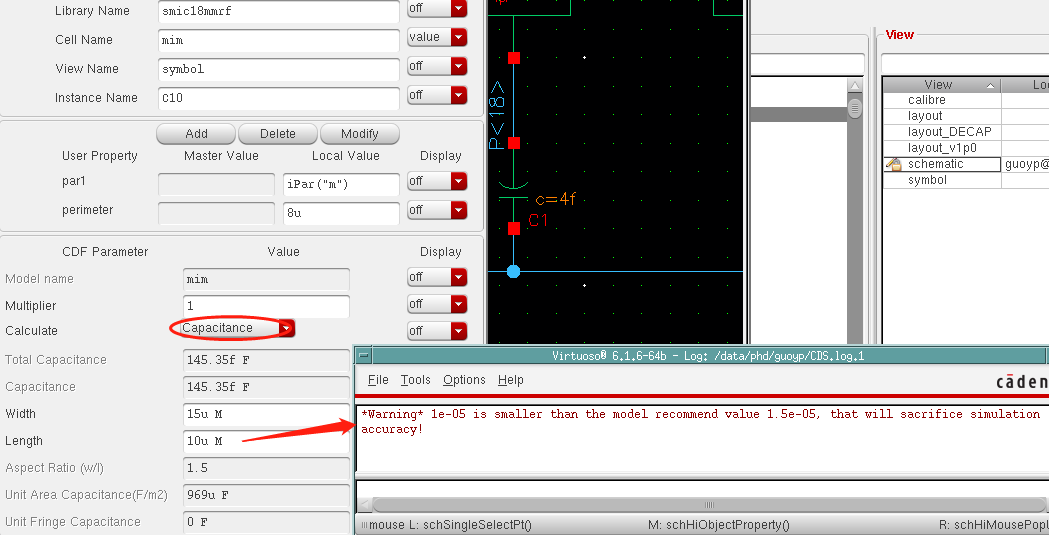This screenshot has width=1049, height=535.
Task: Click the edit icon beside the schematic view
Action: pos(894,164)
